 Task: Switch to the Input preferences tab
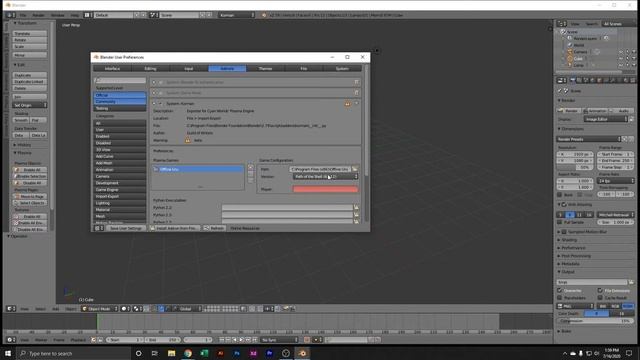[189, 69]
